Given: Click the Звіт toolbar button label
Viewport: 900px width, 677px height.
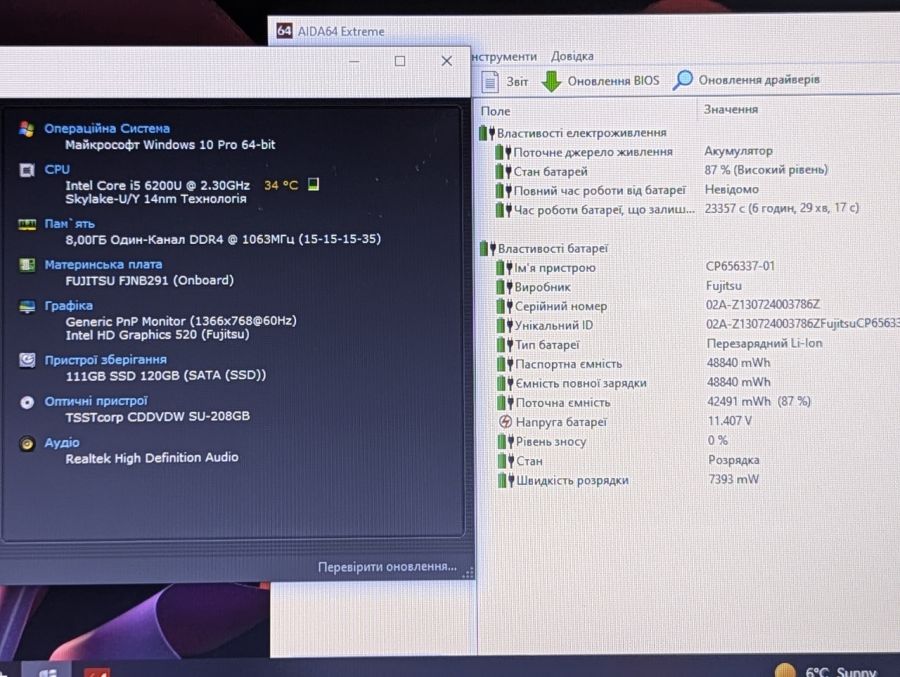Looking at the screenshot, I should [x=517, y=82].
